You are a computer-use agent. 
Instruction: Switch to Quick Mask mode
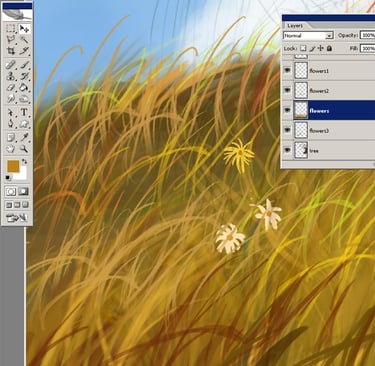tap(23, 192)
